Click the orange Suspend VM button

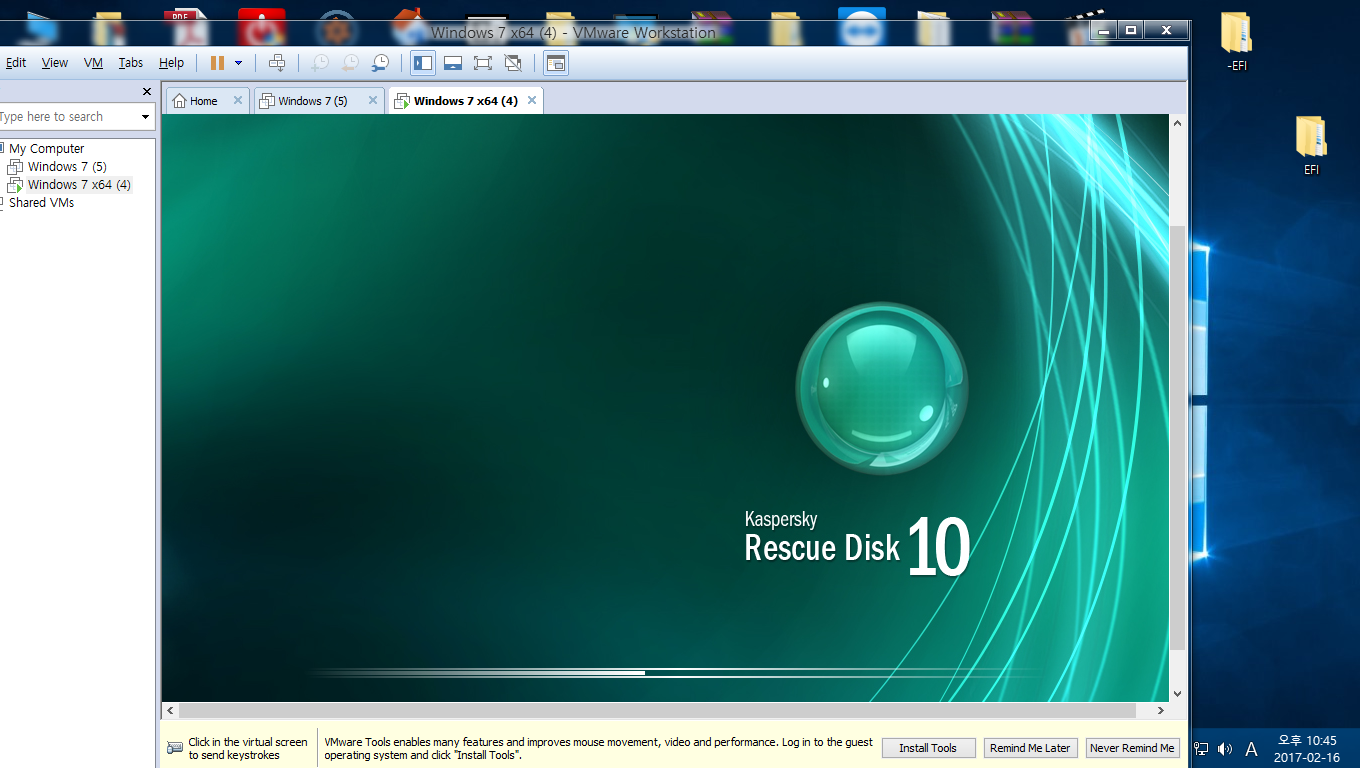(217, 63)
